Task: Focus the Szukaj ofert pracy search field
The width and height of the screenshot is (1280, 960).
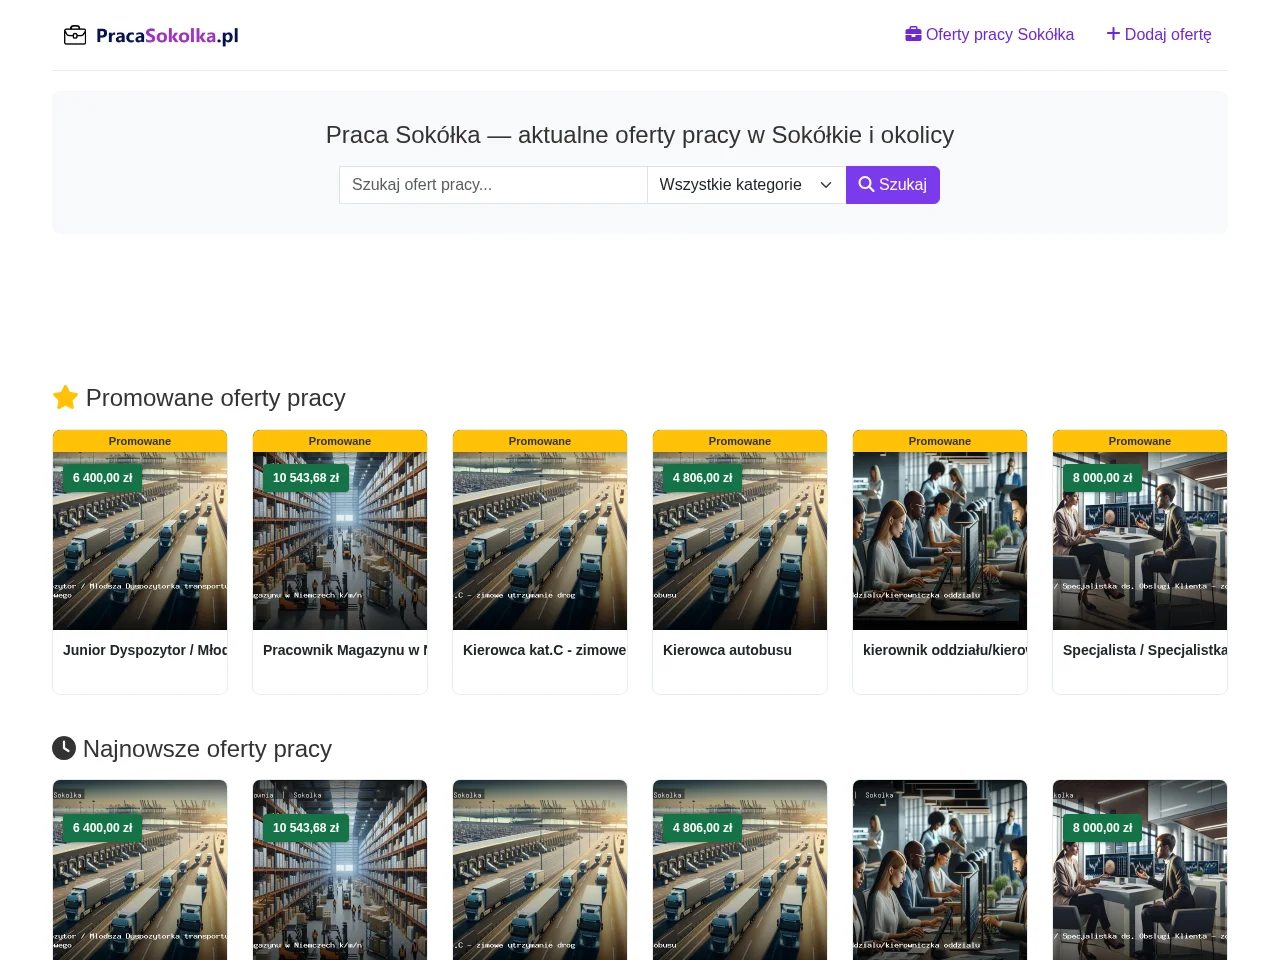Action: tap(493, 185)
